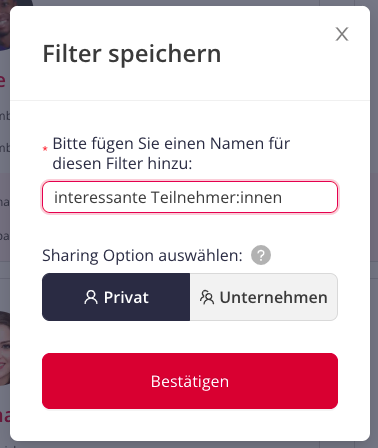Focus the filter name input field

[190, 197]
